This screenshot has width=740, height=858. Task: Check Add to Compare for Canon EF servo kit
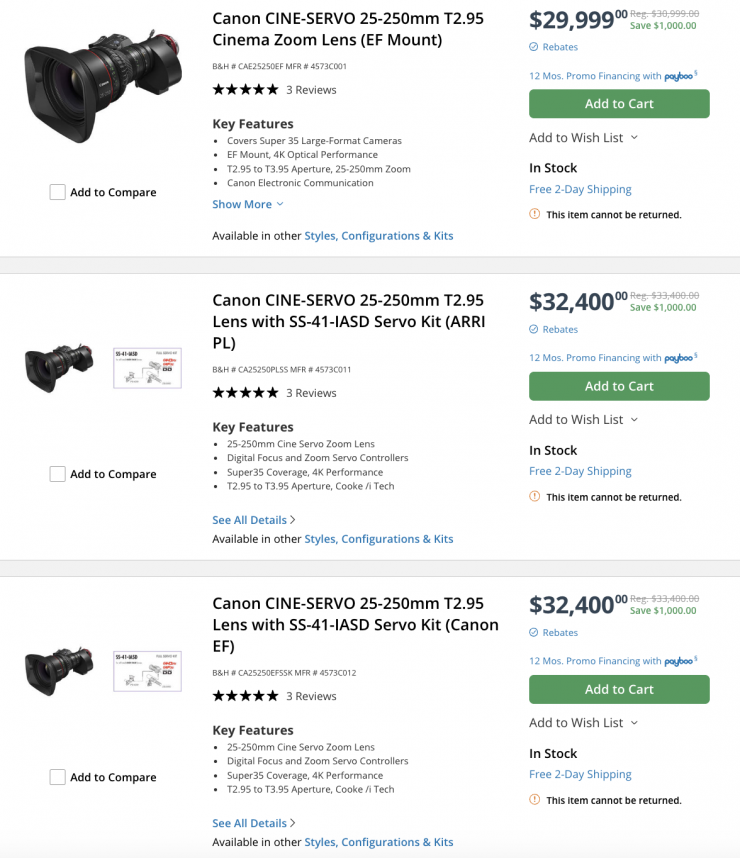tap(58, 777)
